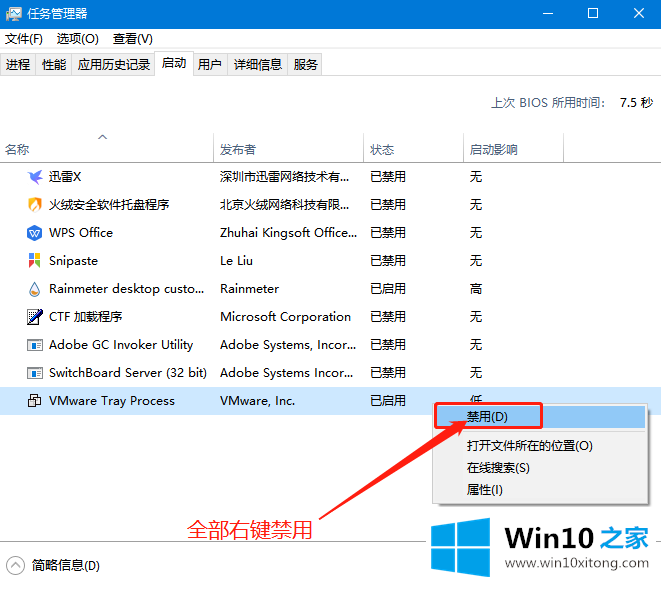
Task: Select Rainmeter desktop custo... entry
Action: (x=126, y=289)
